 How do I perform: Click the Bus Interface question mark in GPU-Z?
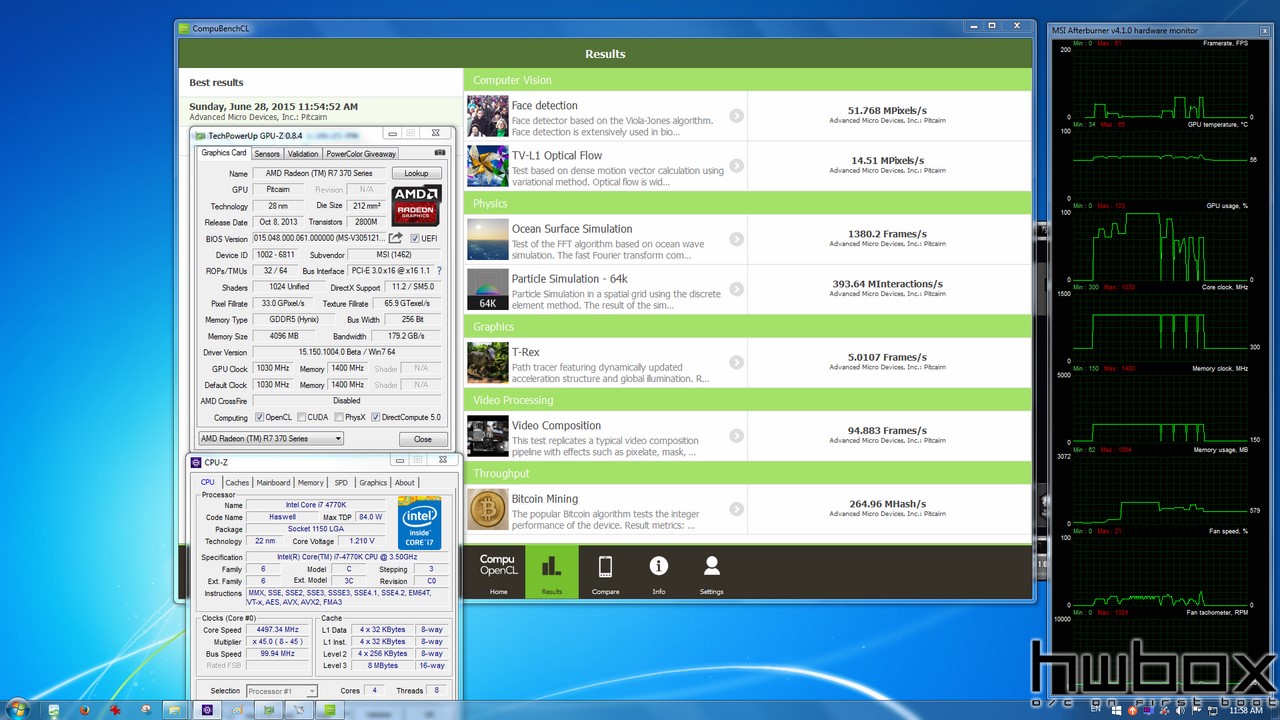pos(439,271)
